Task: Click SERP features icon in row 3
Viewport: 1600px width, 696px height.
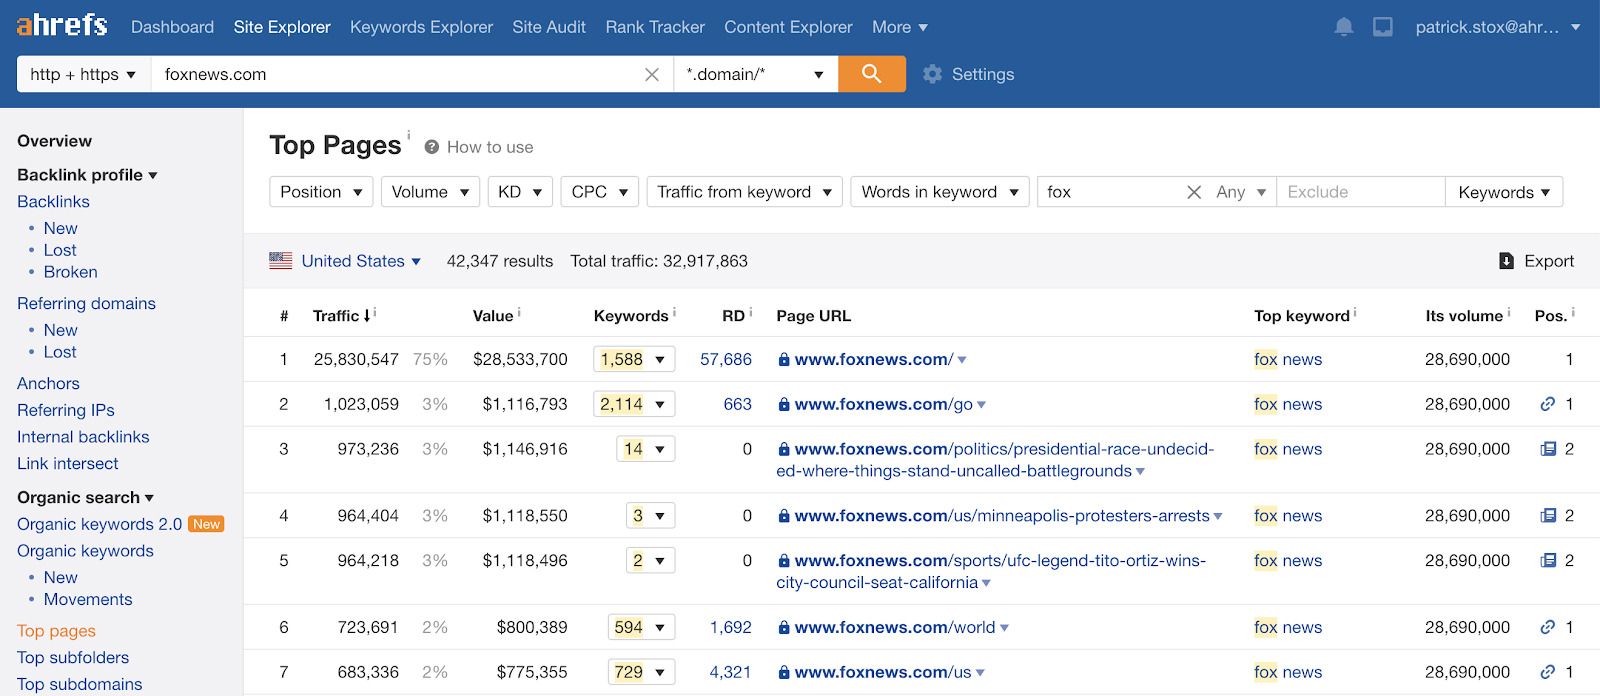Action: click(x=1548, y=449)
